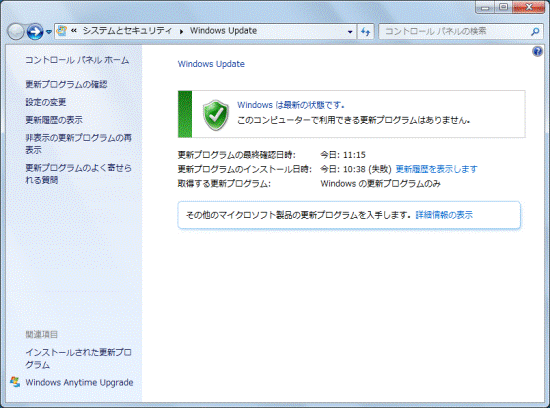Click the 今日: 11:15 last check time
This screenshot has width=550, height=408.
click(343, 155)
